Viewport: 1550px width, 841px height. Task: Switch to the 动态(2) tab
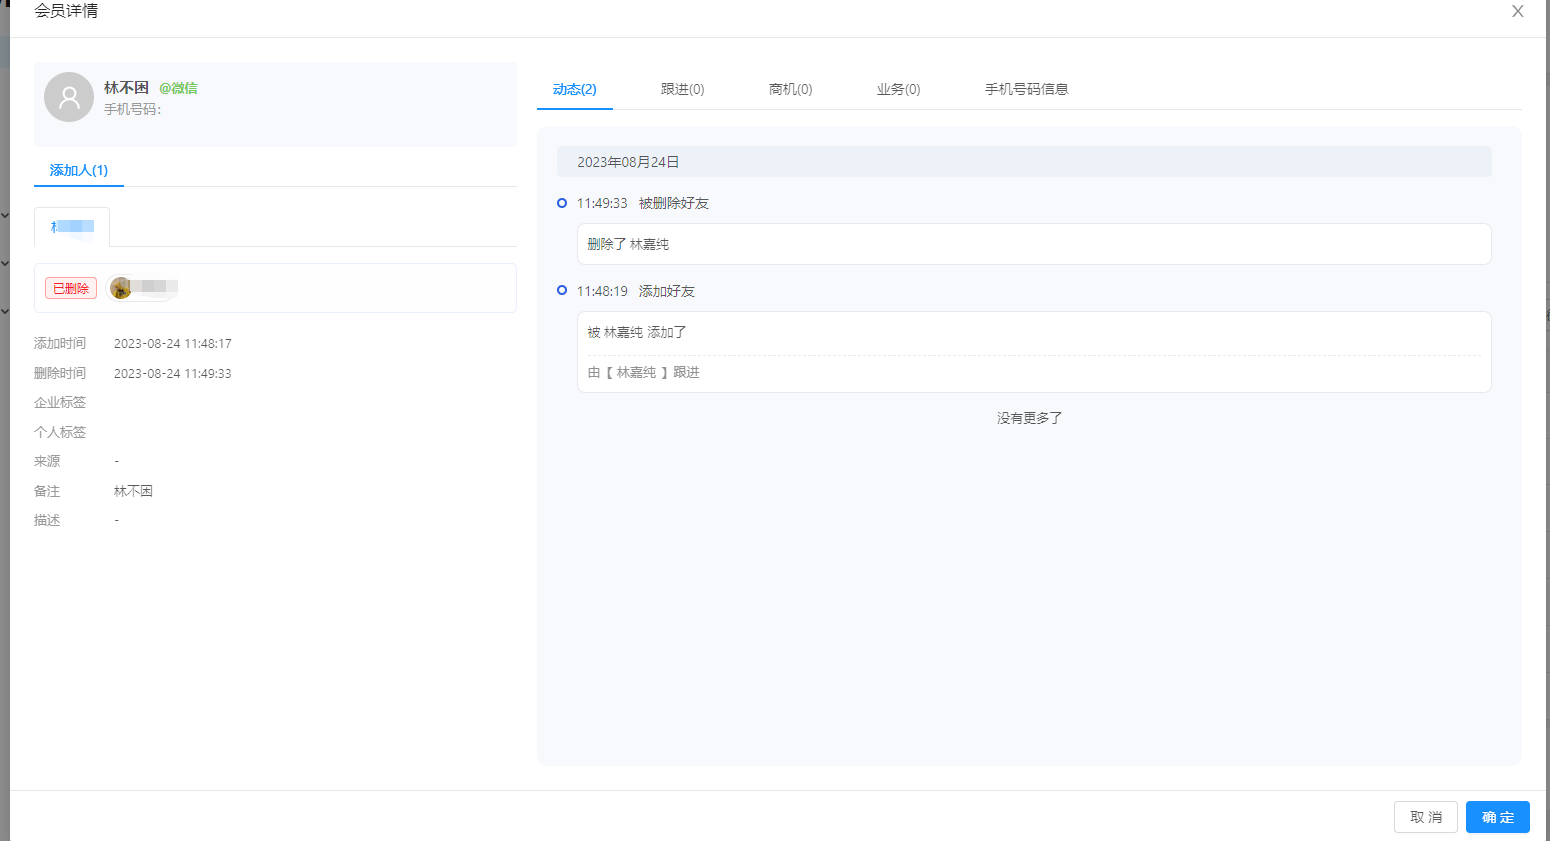click(575, 89)
